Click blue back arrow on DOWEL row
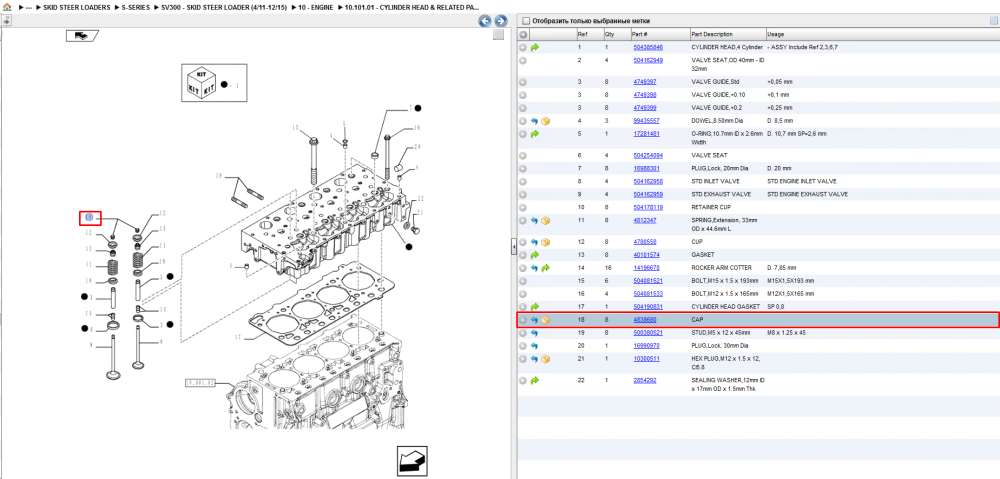 (534, 121)
